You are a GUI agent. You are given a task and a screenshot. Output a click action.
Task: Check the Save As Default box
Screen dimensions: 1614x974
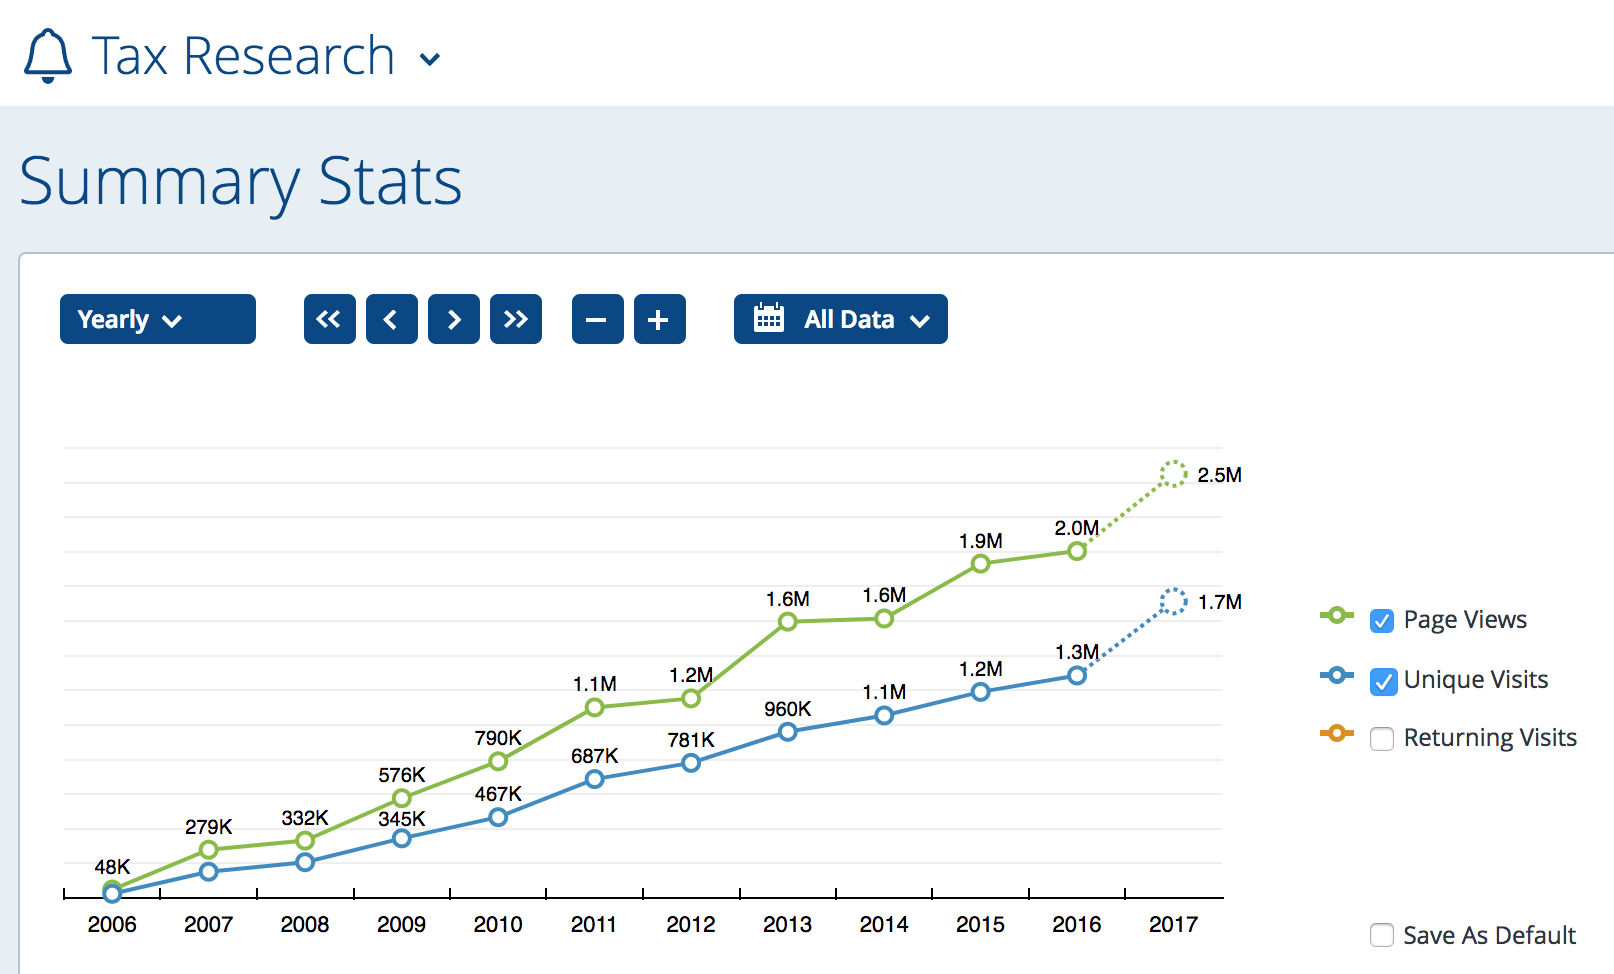[x=1382, y=935]
